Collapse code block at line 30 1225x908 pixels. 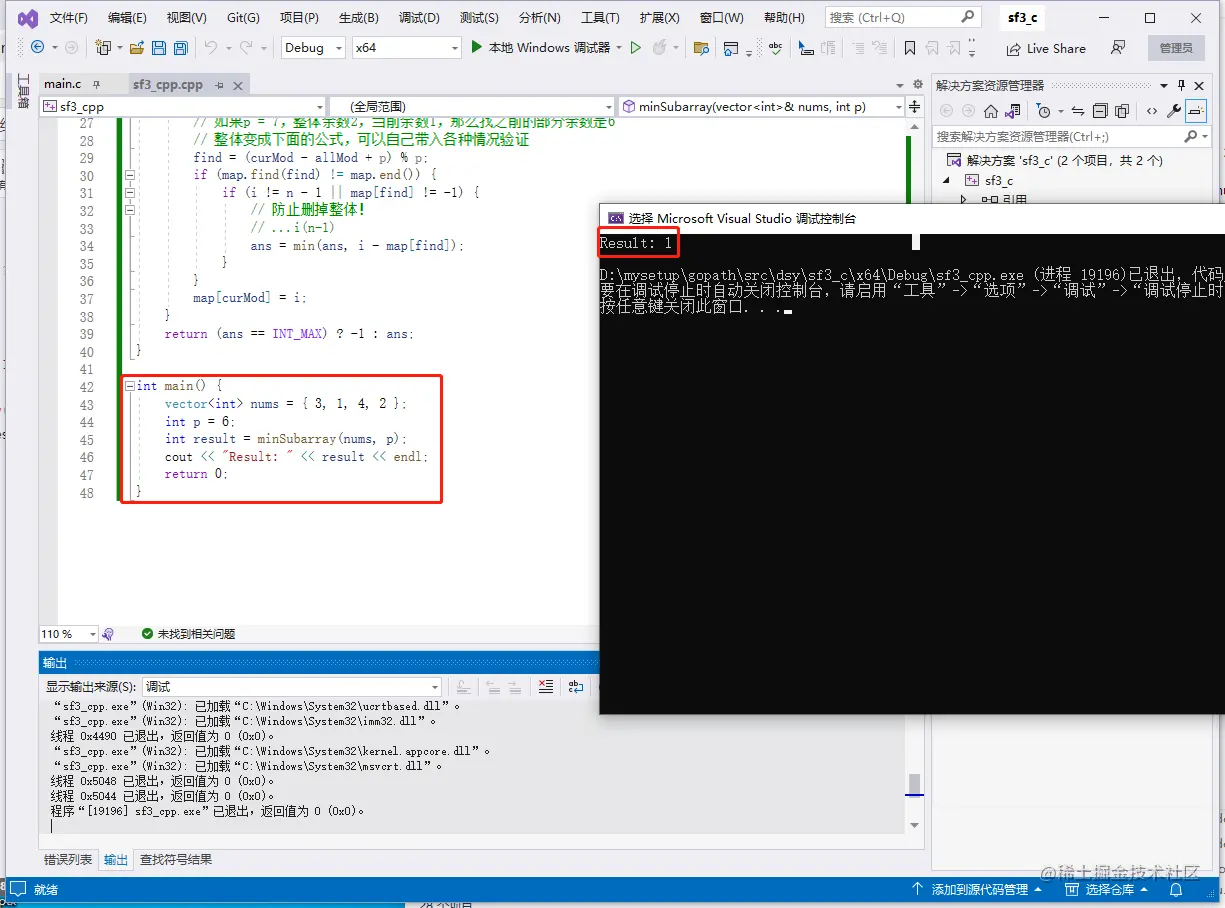tap(130, 175)
